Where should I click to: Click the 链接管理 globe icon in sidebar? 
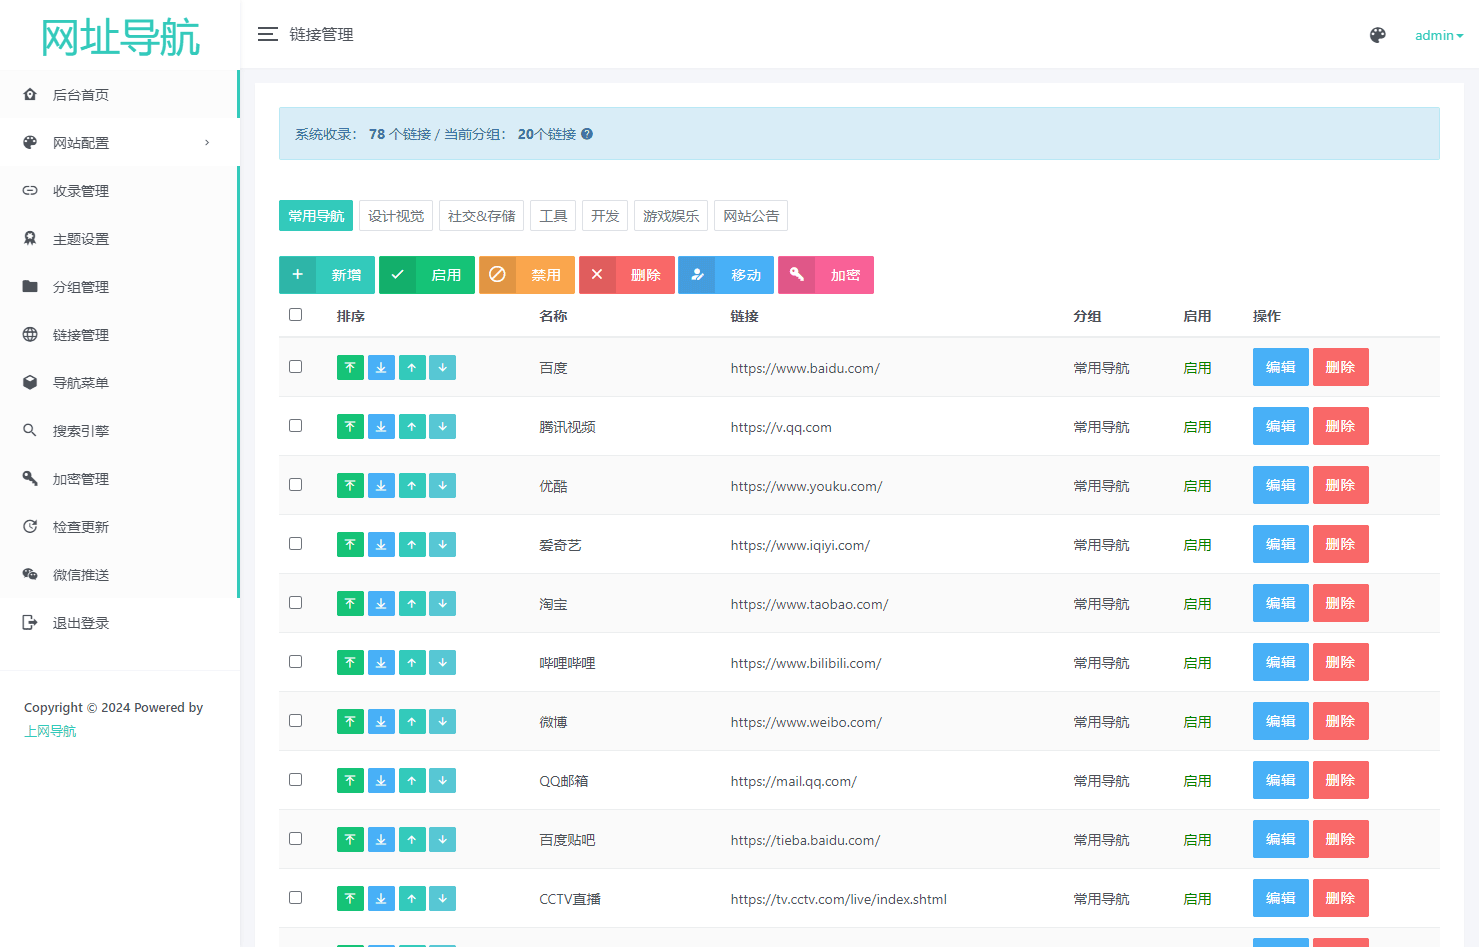[x=30, y=334]
